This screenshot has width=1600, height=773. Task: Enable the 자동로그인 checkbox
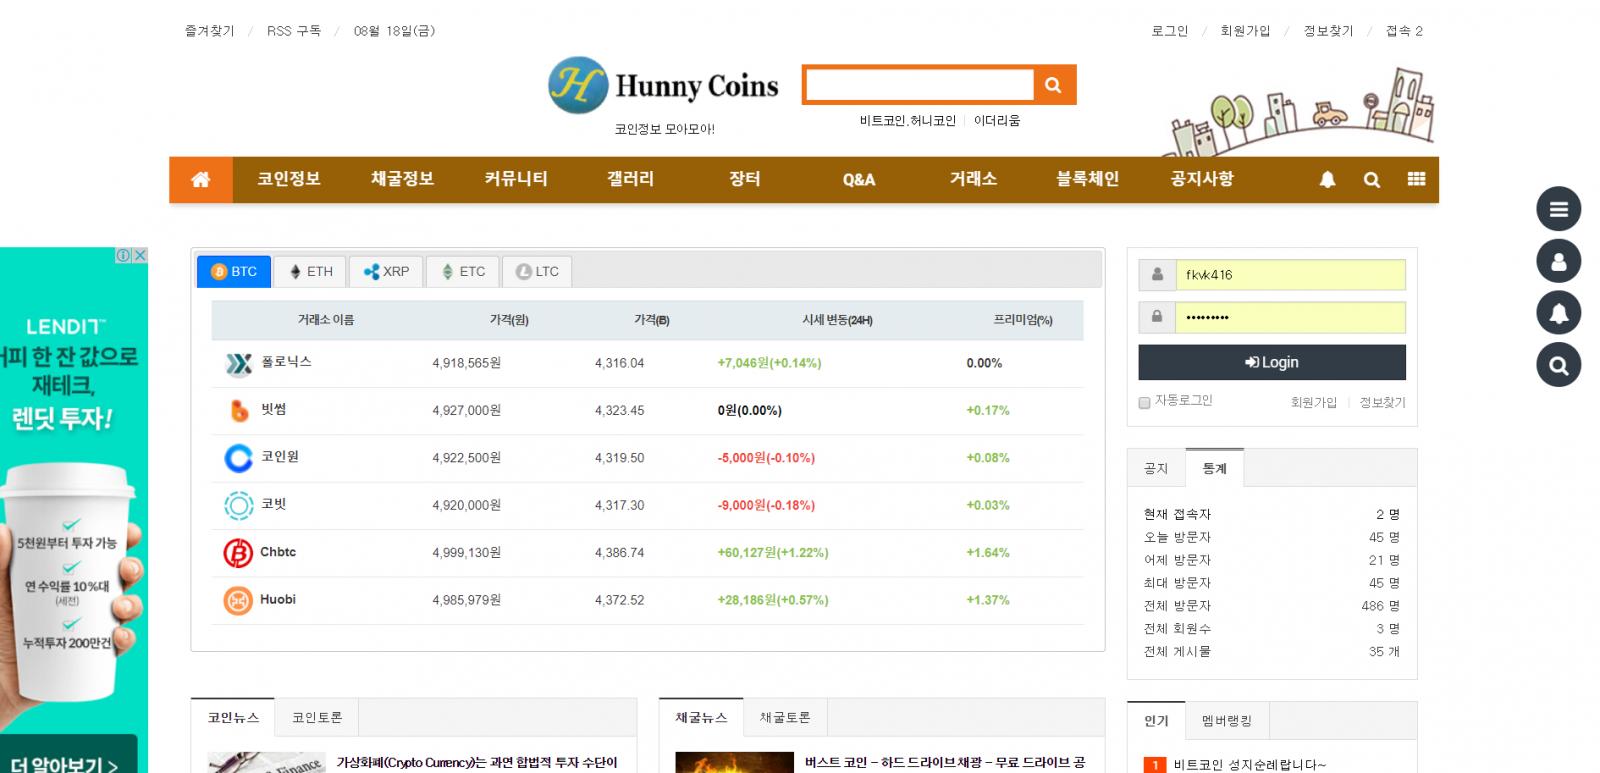(x=1144, y=403)
